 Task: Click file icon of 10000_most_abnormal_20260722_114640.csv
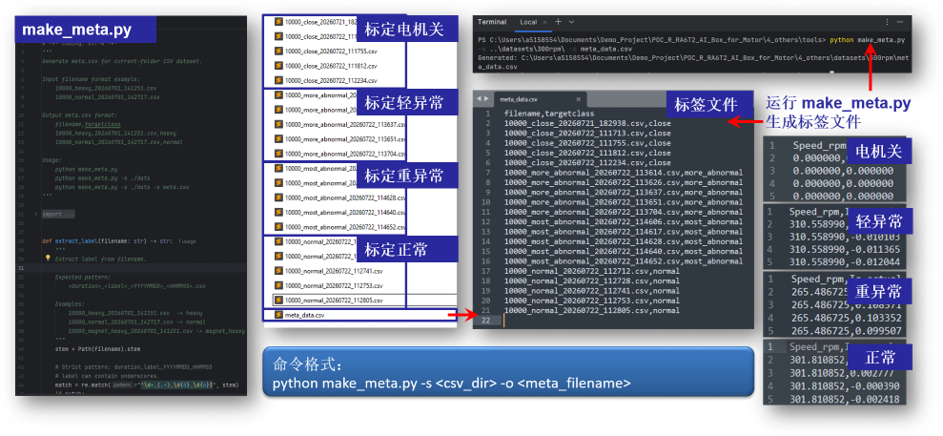pos(278,212)
